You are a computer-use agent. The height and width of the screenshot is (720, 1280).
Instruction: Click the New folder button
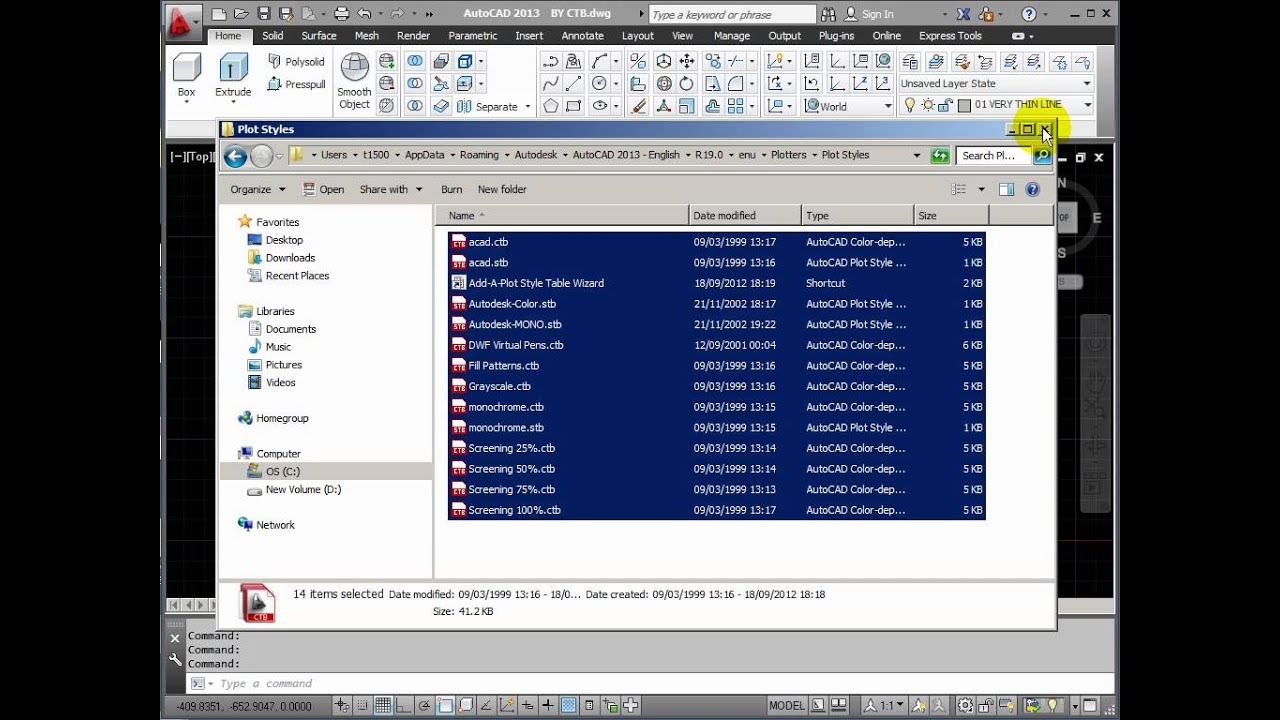(502, 189)
